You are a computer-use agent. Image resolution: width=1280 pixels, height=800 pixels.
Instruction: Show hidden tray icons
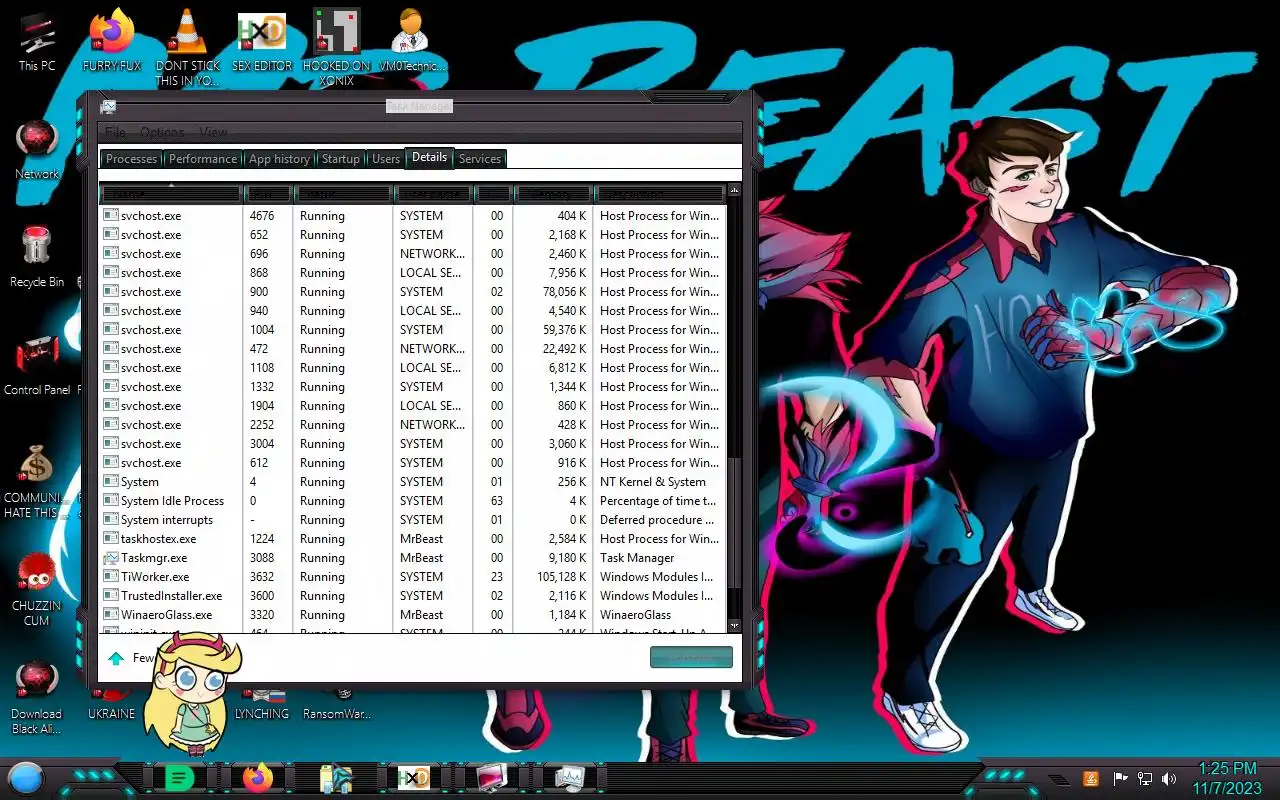1058,778
